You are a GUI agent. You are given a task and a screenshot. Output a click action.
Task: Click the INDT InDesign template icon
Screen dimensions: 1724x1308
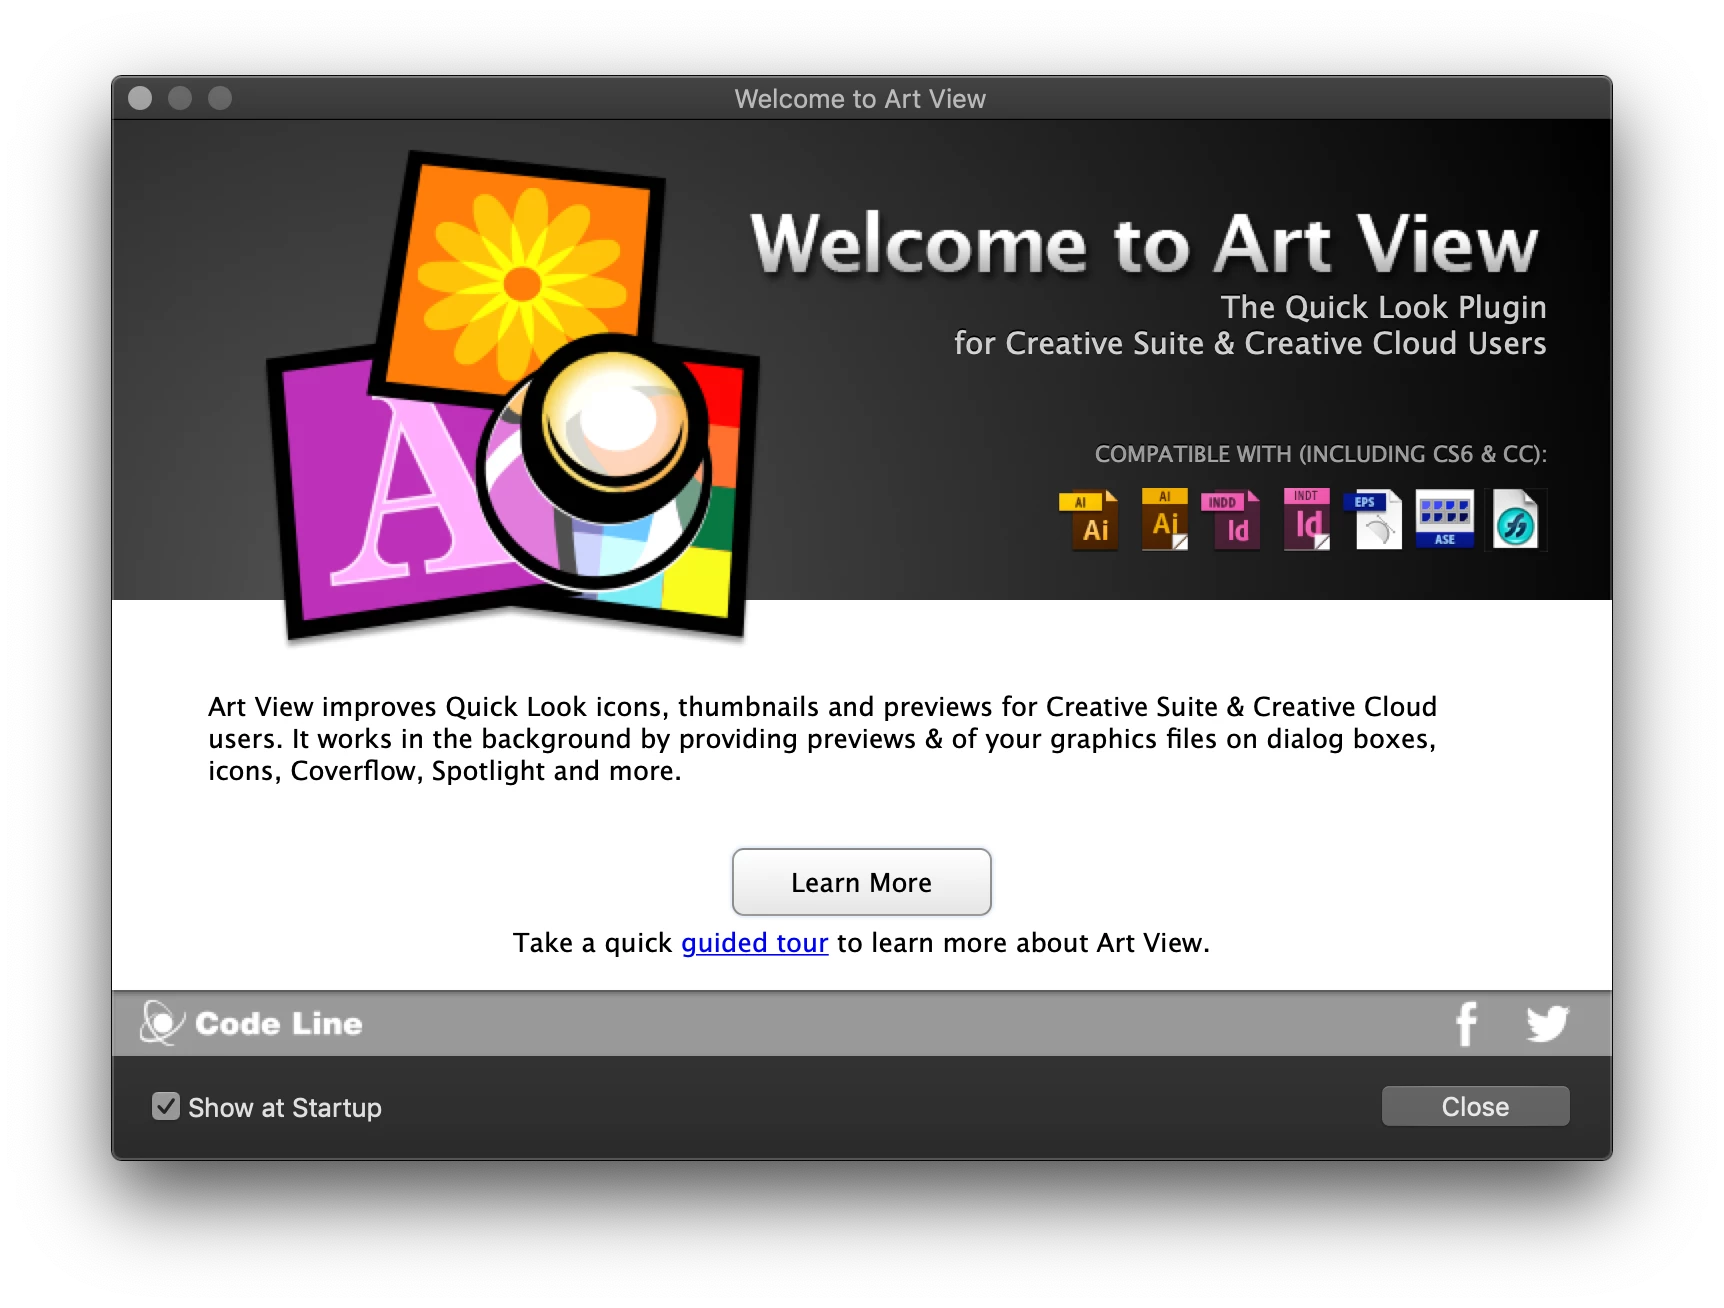pyautogui.click(x=1307, y=519)
